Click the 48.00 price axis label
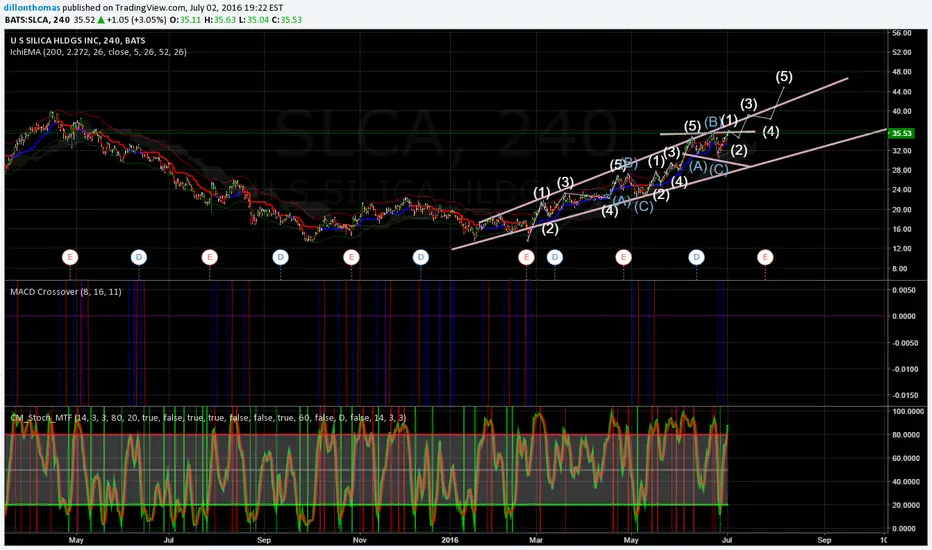Image resolution: width=932 pixels, height=550 pixels. [x=902, y=72]
